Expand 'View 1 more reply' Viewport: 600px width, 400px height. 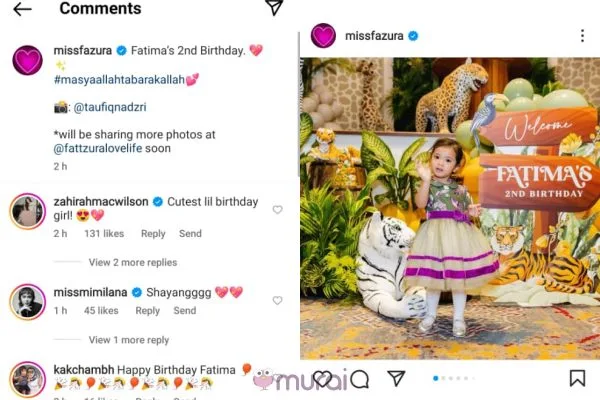pos(127,340)
